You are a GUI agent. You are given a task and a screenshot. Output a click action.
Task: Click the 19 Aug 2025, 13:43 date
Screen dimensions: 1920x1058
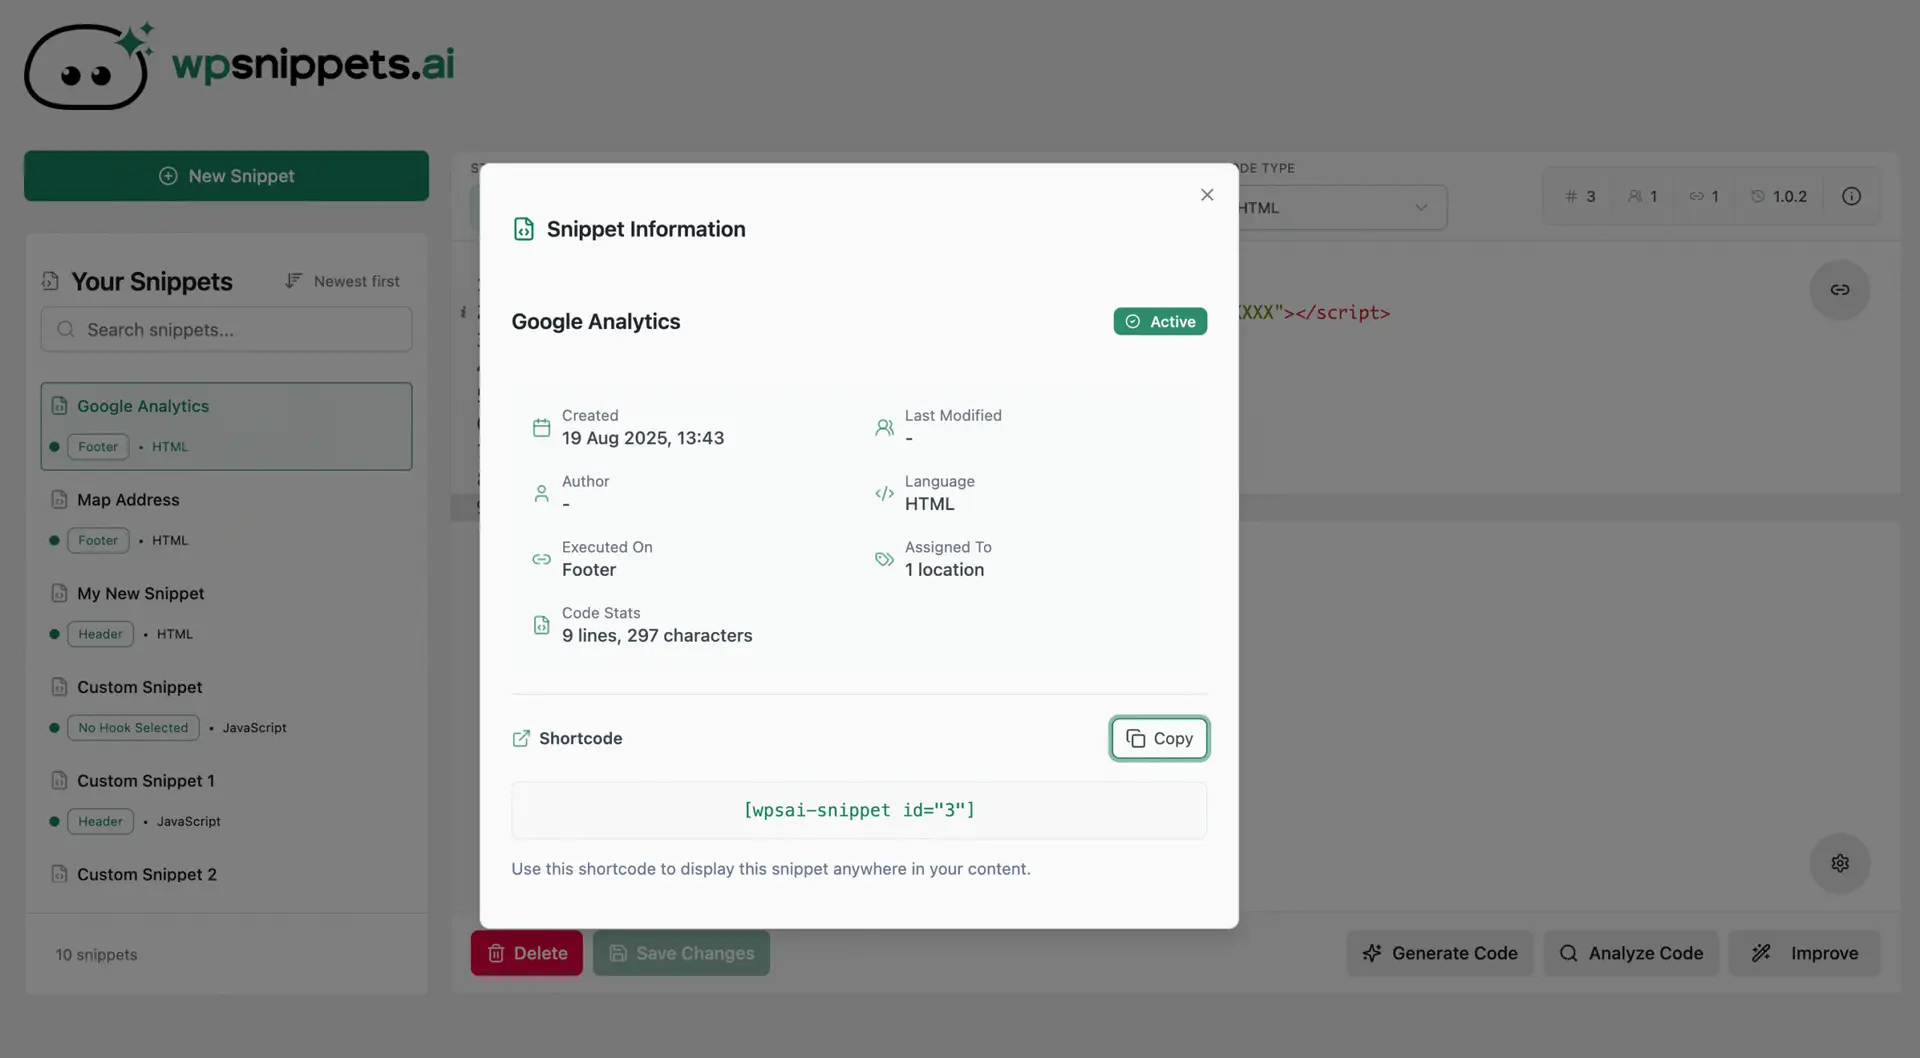coord(643,438)
